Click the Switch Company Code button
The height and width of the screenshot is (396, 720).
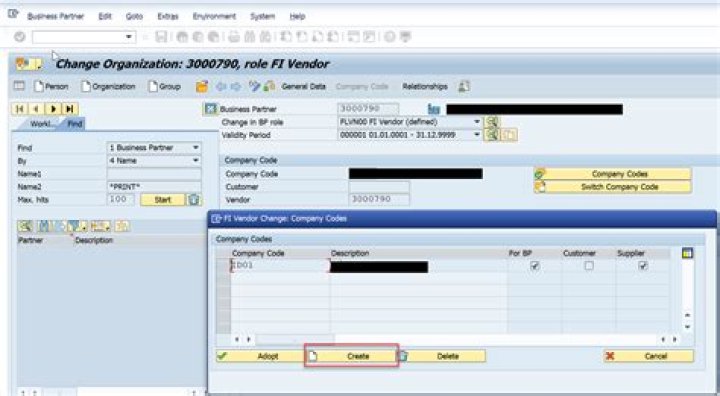(x=613, y=187)
